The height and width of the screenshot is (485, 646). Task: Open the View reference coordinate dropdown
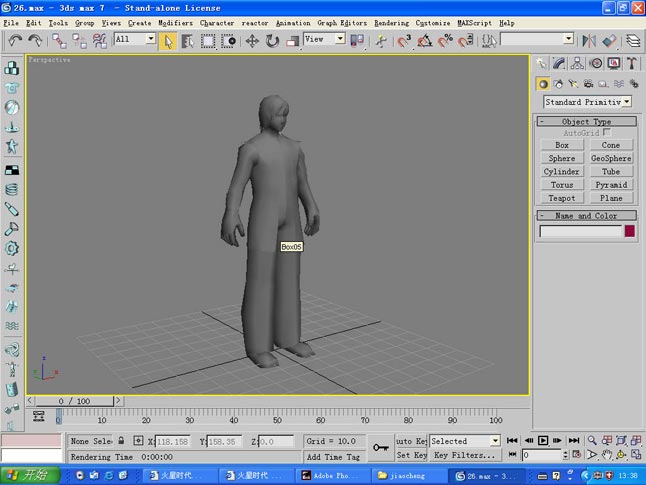(340, 39)
